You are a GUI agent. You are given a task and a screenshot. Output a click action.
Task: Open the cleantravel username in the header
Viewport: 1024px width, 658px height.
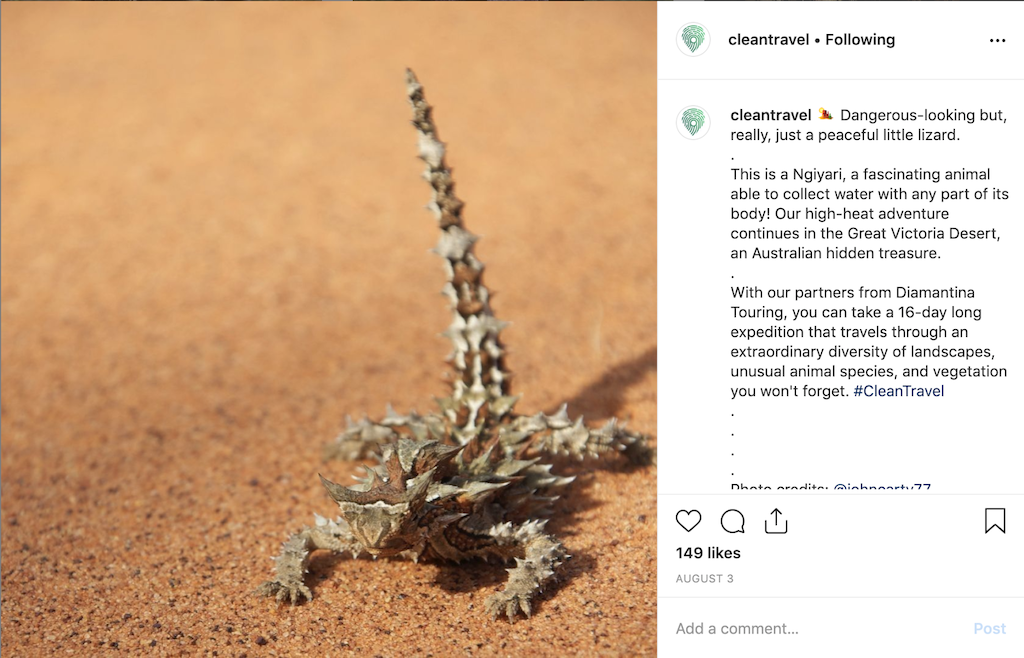(x=769, y=40)
